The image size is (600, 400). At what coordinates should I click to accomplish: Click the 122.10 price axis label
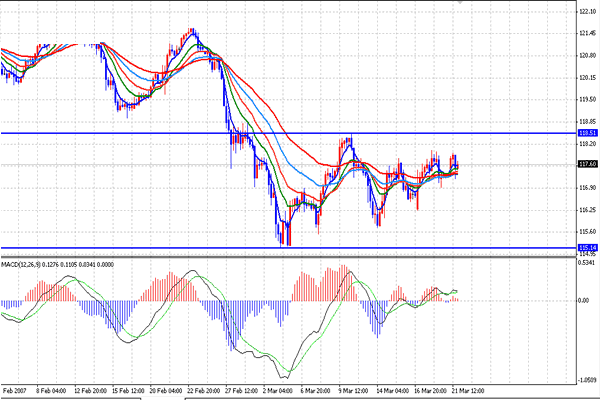pyautogui.click(x=587, y=11)
